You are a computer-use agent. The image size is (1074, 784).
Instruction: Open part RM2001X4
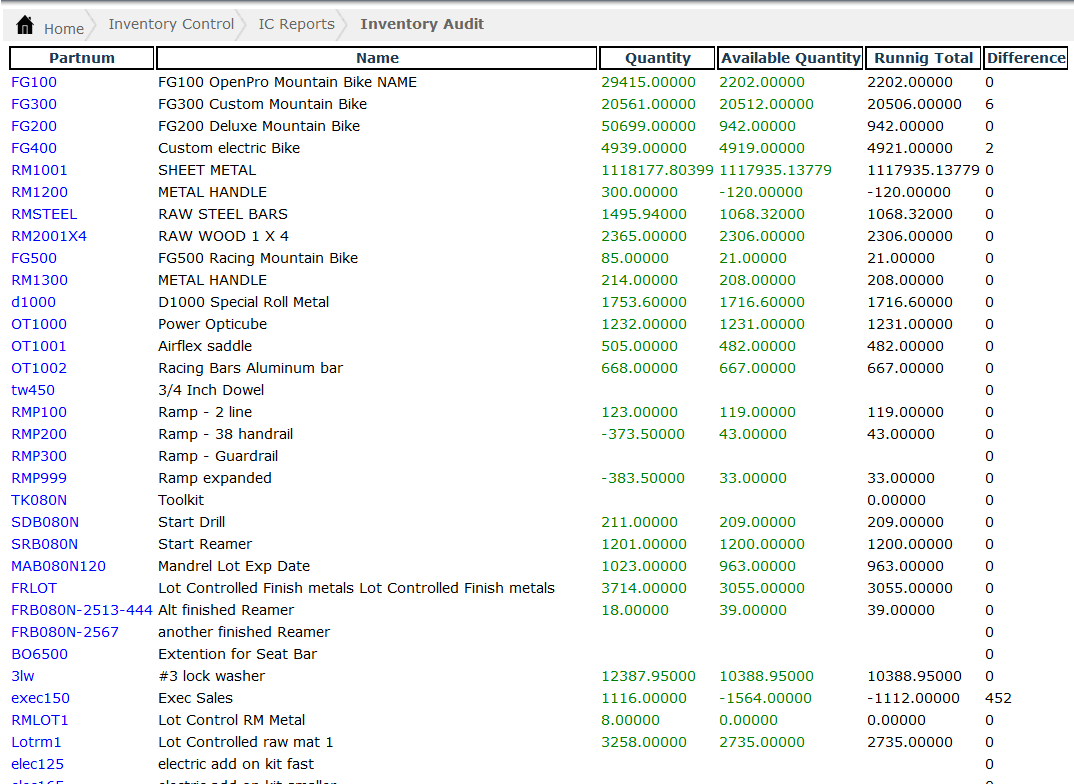pos(49,236)
